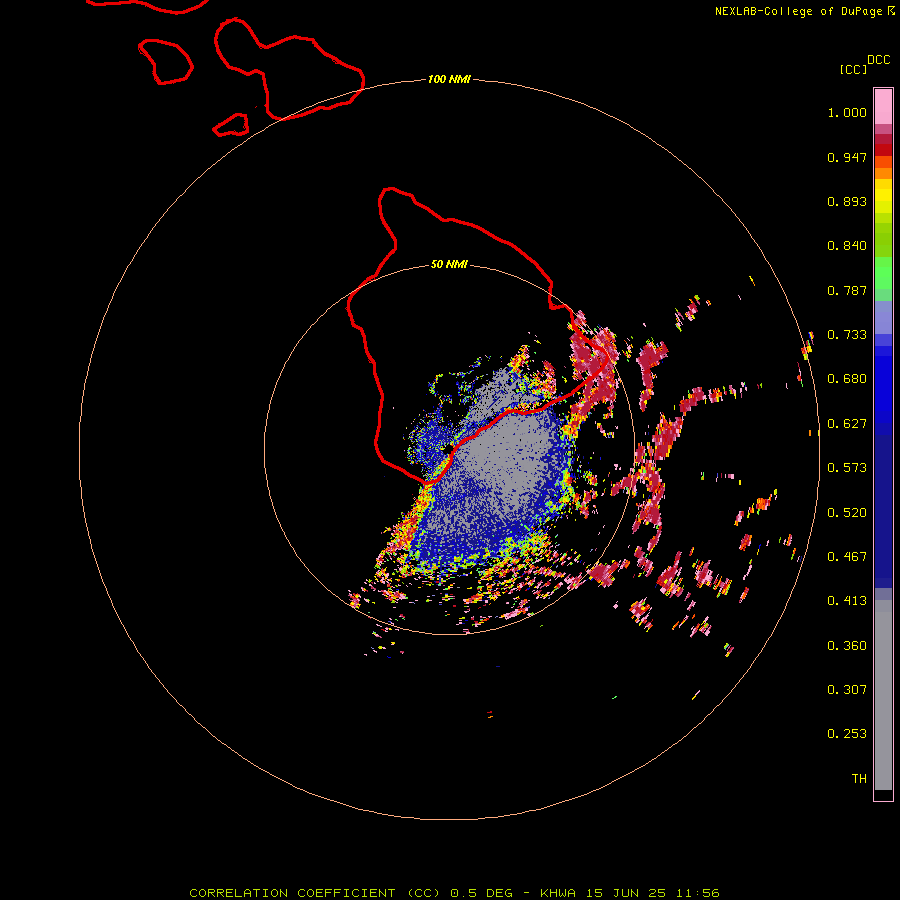This screenshot has height=900, width=900.
Task: Click the 50 NMI range ring label
Action: tap(449, 265)
